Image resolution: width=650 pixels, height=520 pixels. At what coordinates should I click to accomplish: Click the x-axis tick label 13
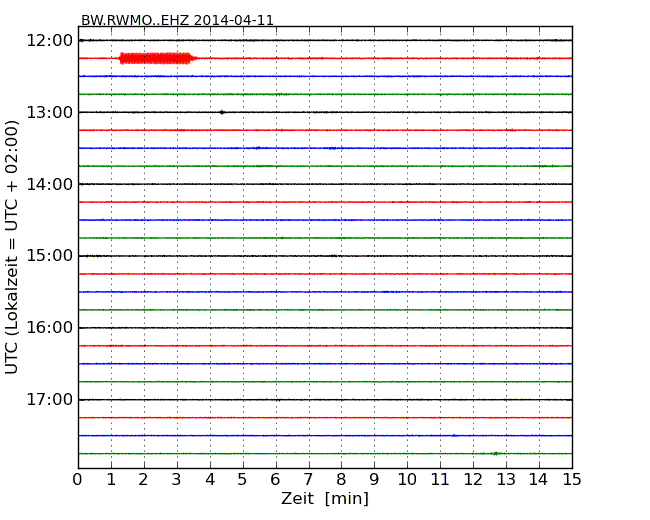tap(506, 480)
